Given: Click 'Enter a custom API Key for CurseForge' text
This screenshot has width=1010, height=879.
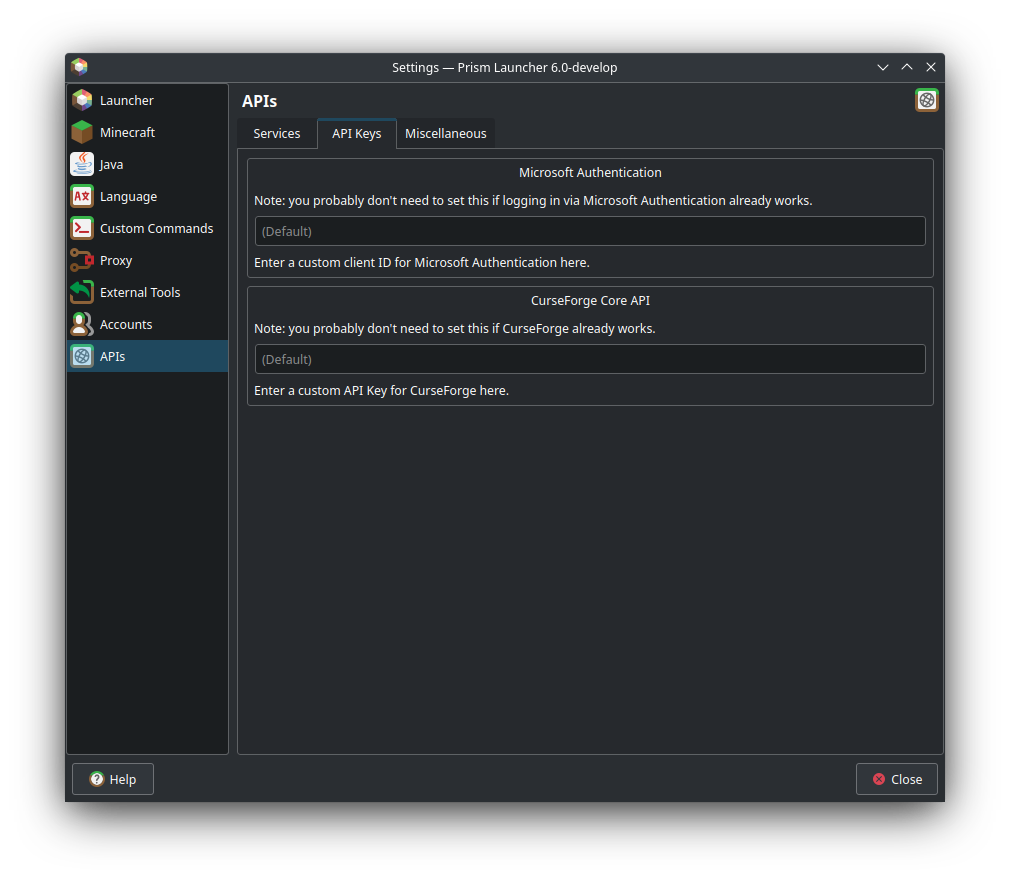Looking at the screenshot, I should pos(381,391).
